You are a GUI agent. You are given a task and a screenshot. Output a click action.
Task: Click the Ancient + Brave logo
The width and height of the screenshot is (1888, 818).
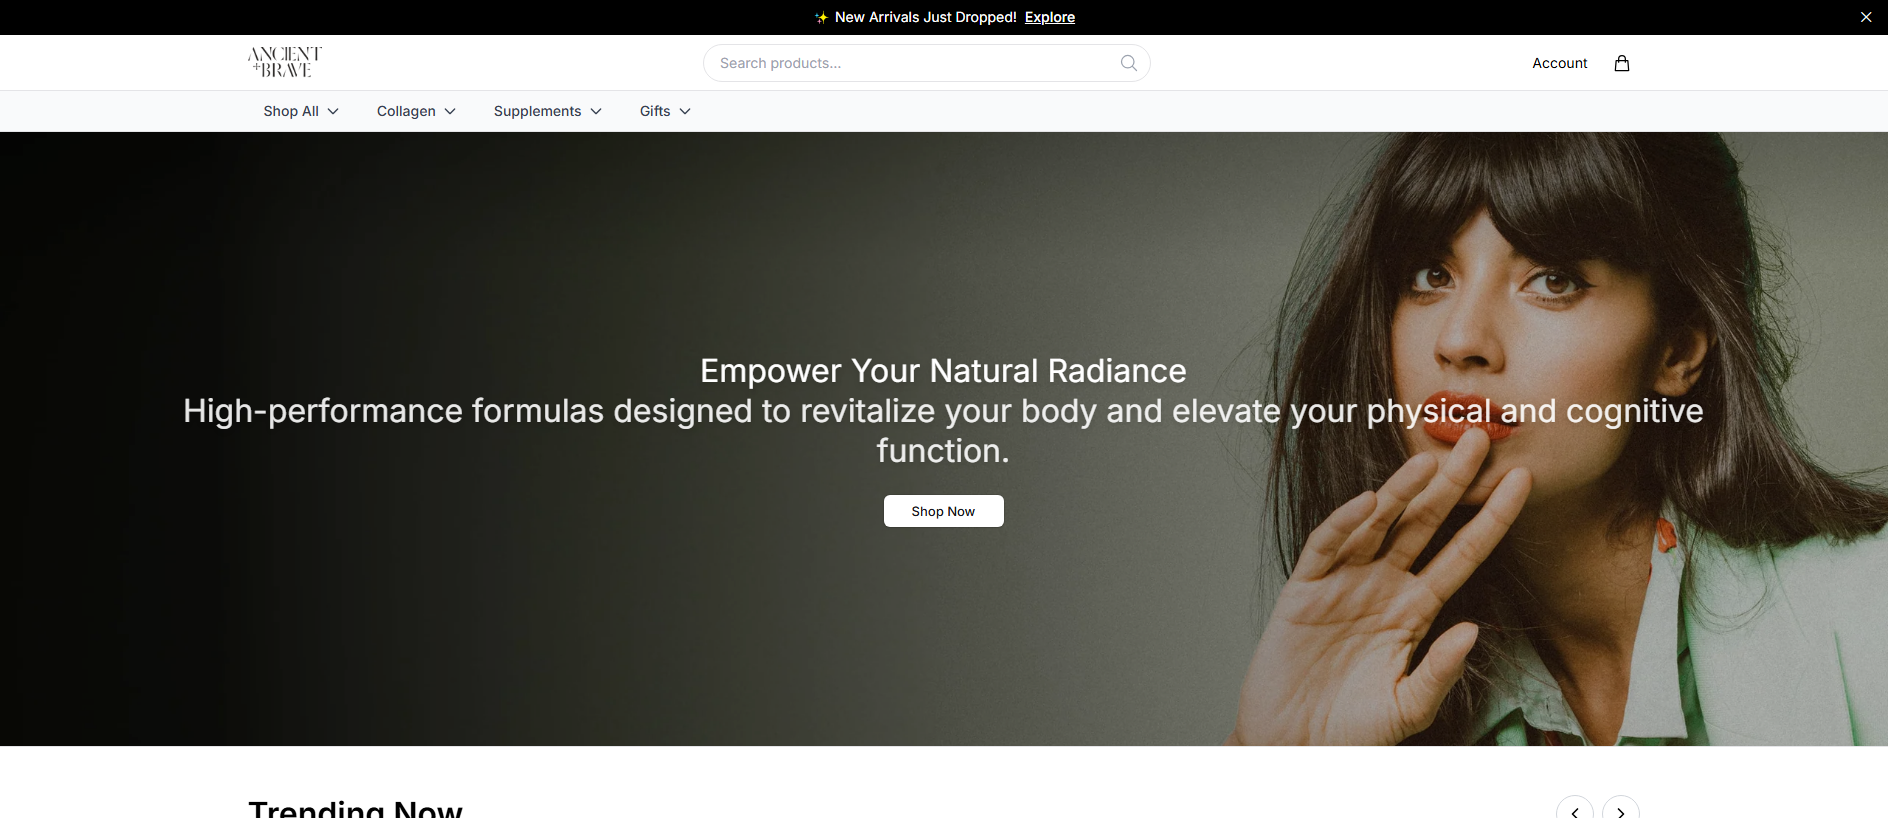(285, 62)
